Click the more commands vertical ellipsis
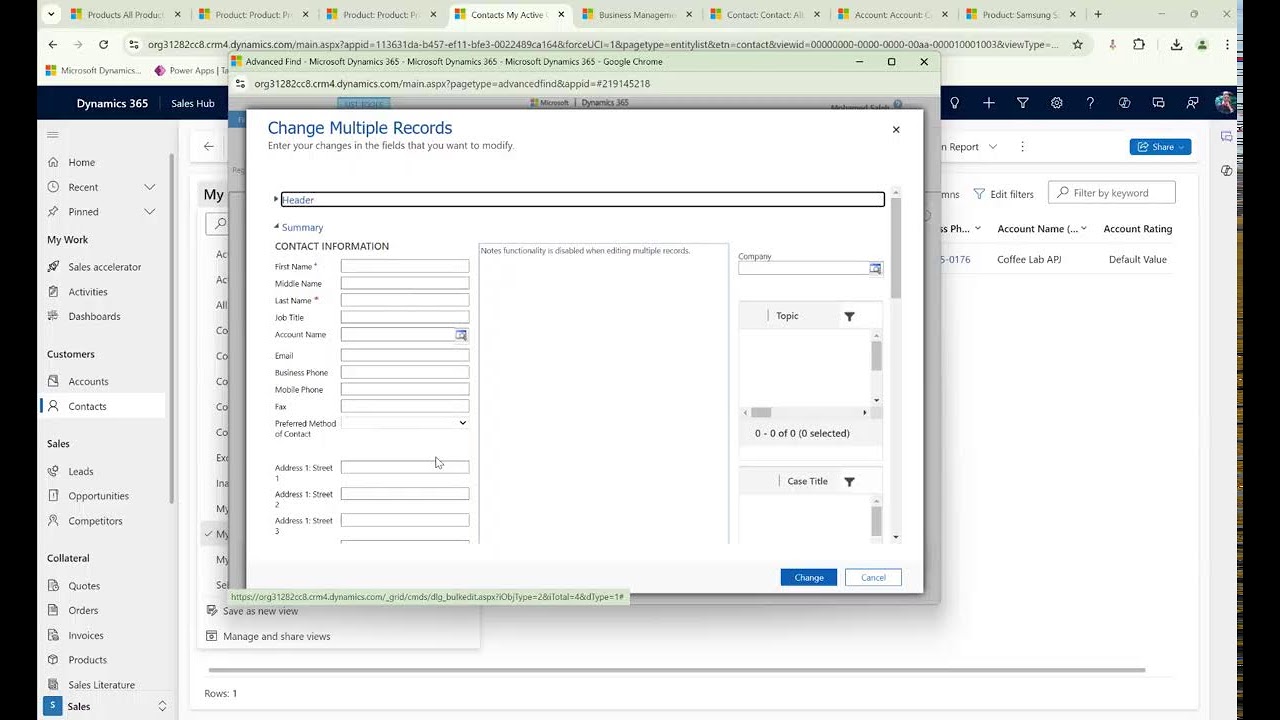The width and height of the screenshot is (1280, 720). click(x=1022, y=147)
